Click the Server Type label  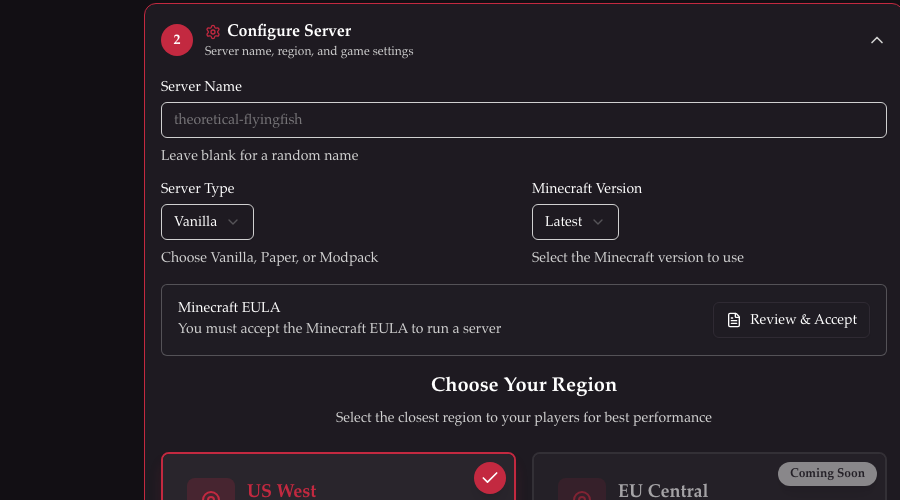pos(198,188)
